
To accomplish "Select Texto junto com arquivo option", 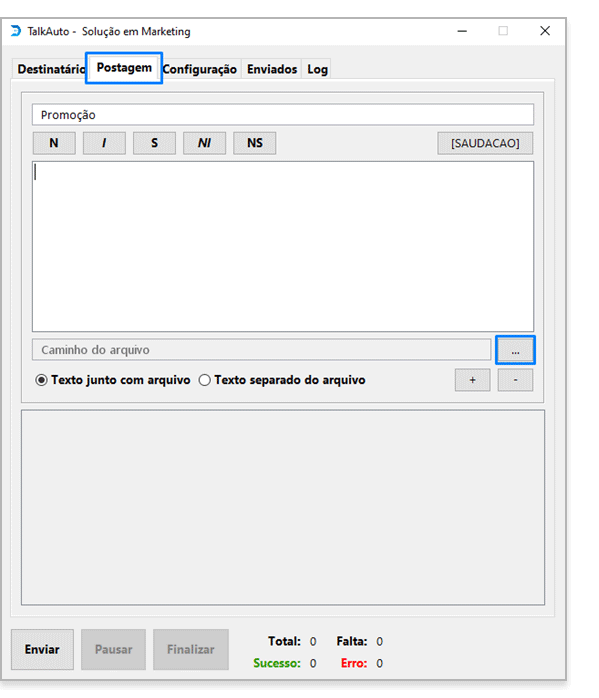I will click(113, 380).
